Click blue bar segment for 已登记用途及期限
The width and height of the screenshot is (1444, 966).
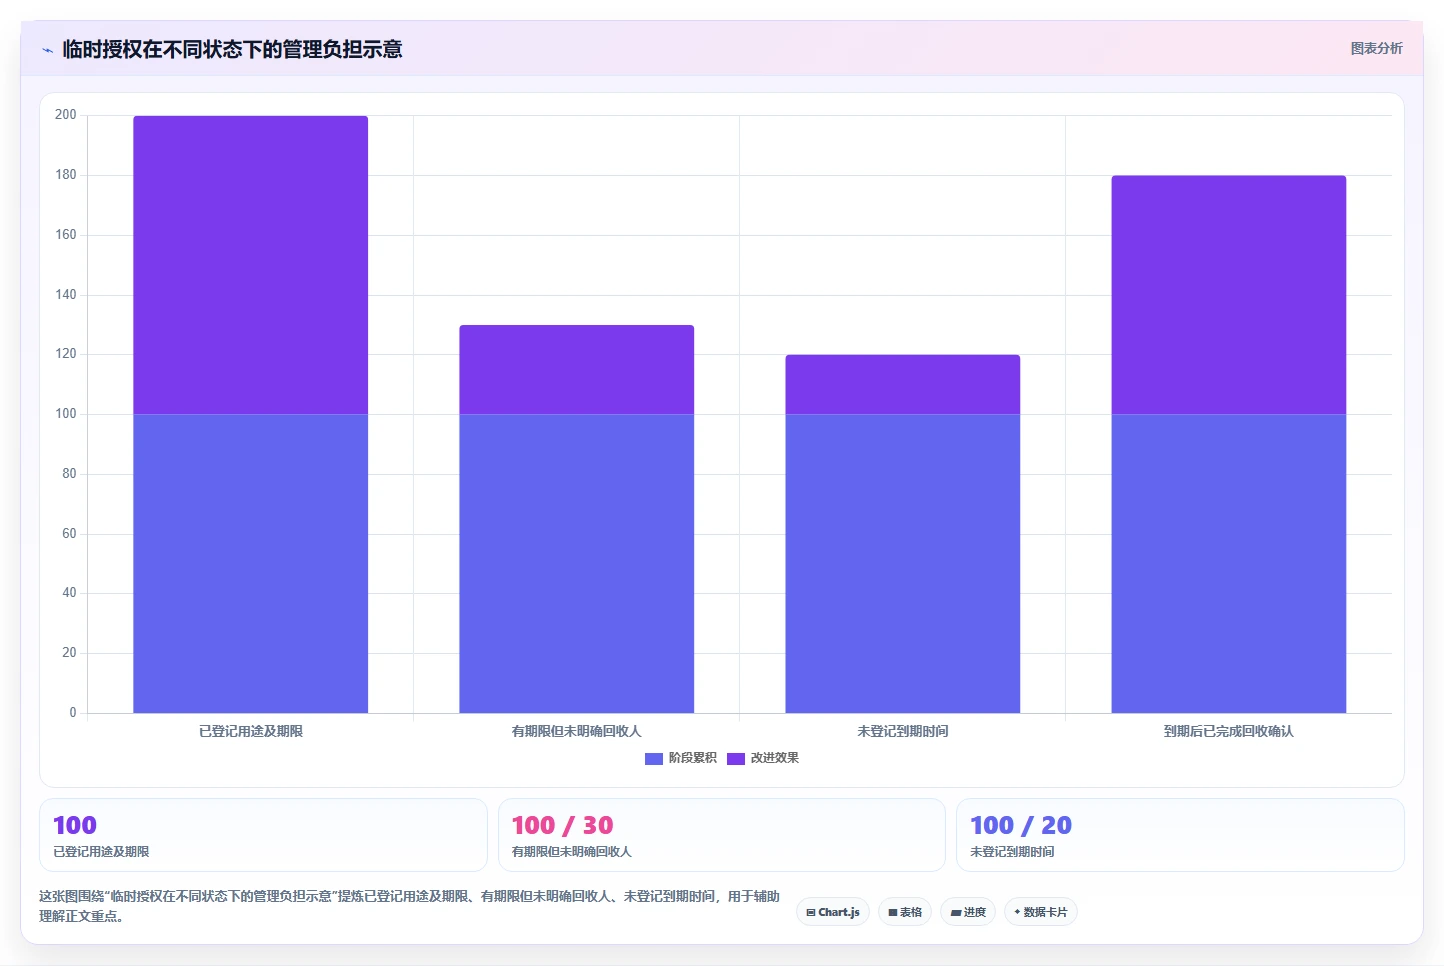click(251, 563)
